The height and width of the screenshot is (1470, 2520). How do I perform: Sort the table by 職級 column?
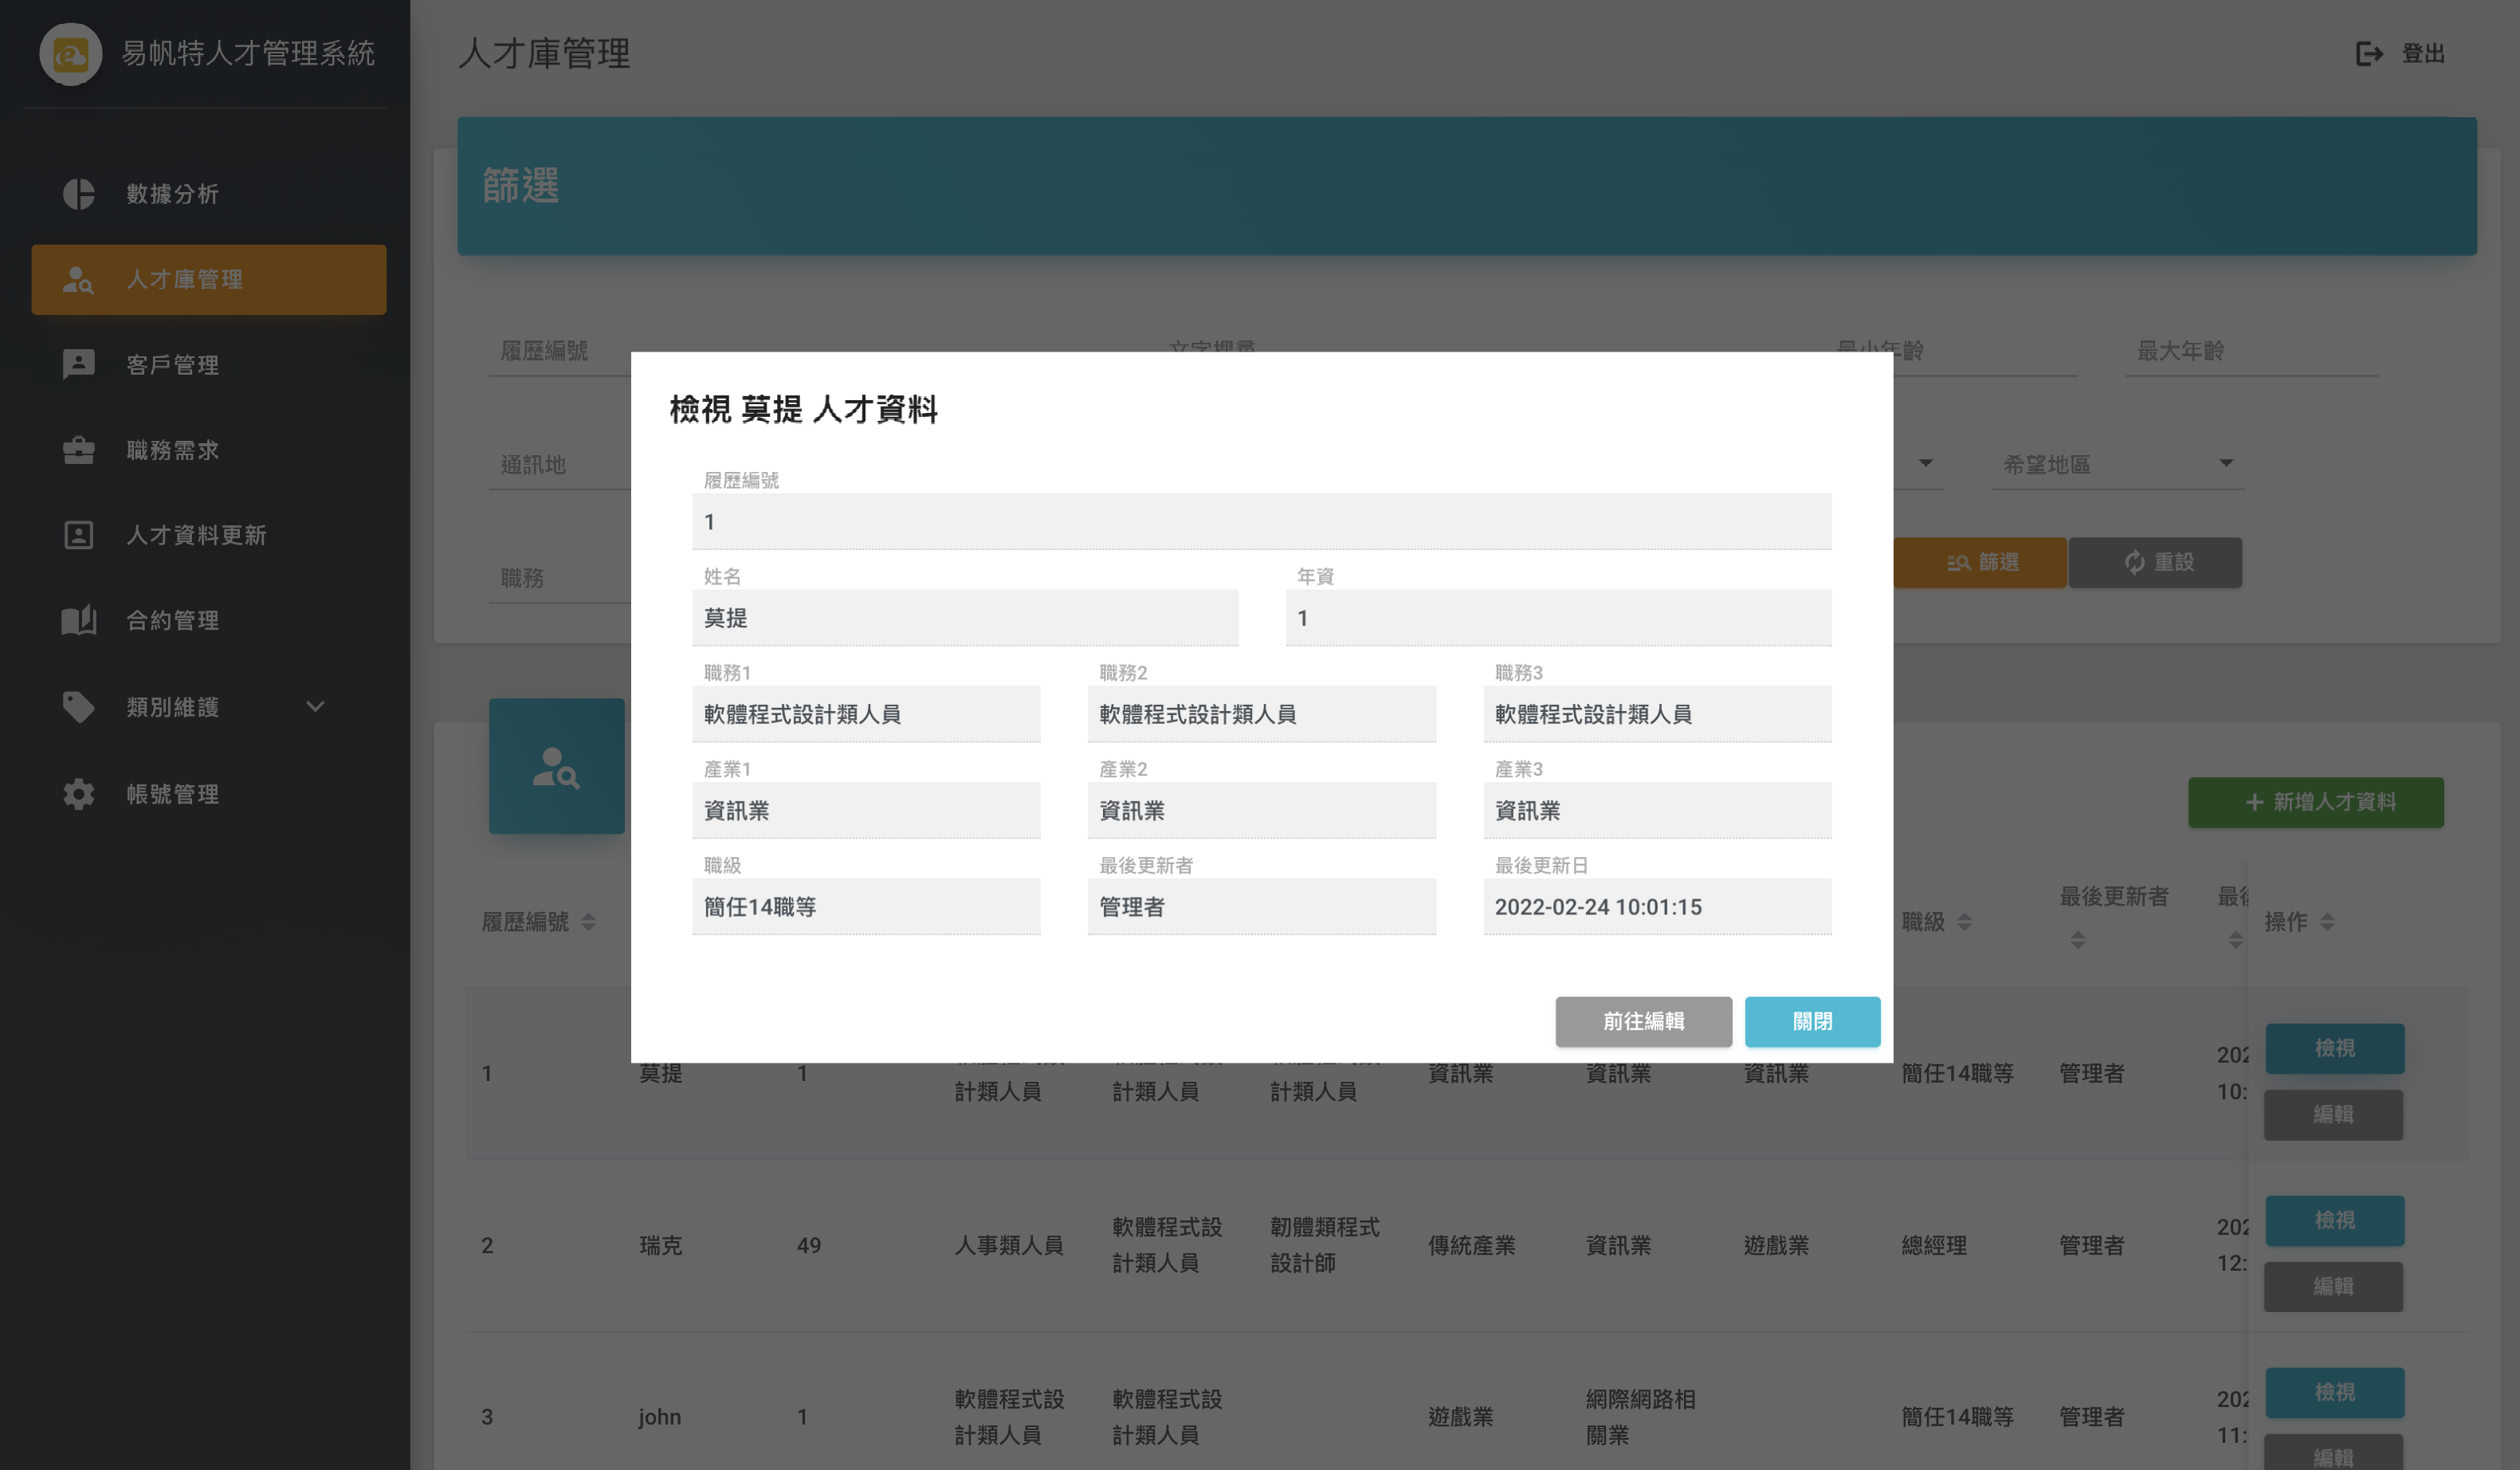pos(1964,922)
